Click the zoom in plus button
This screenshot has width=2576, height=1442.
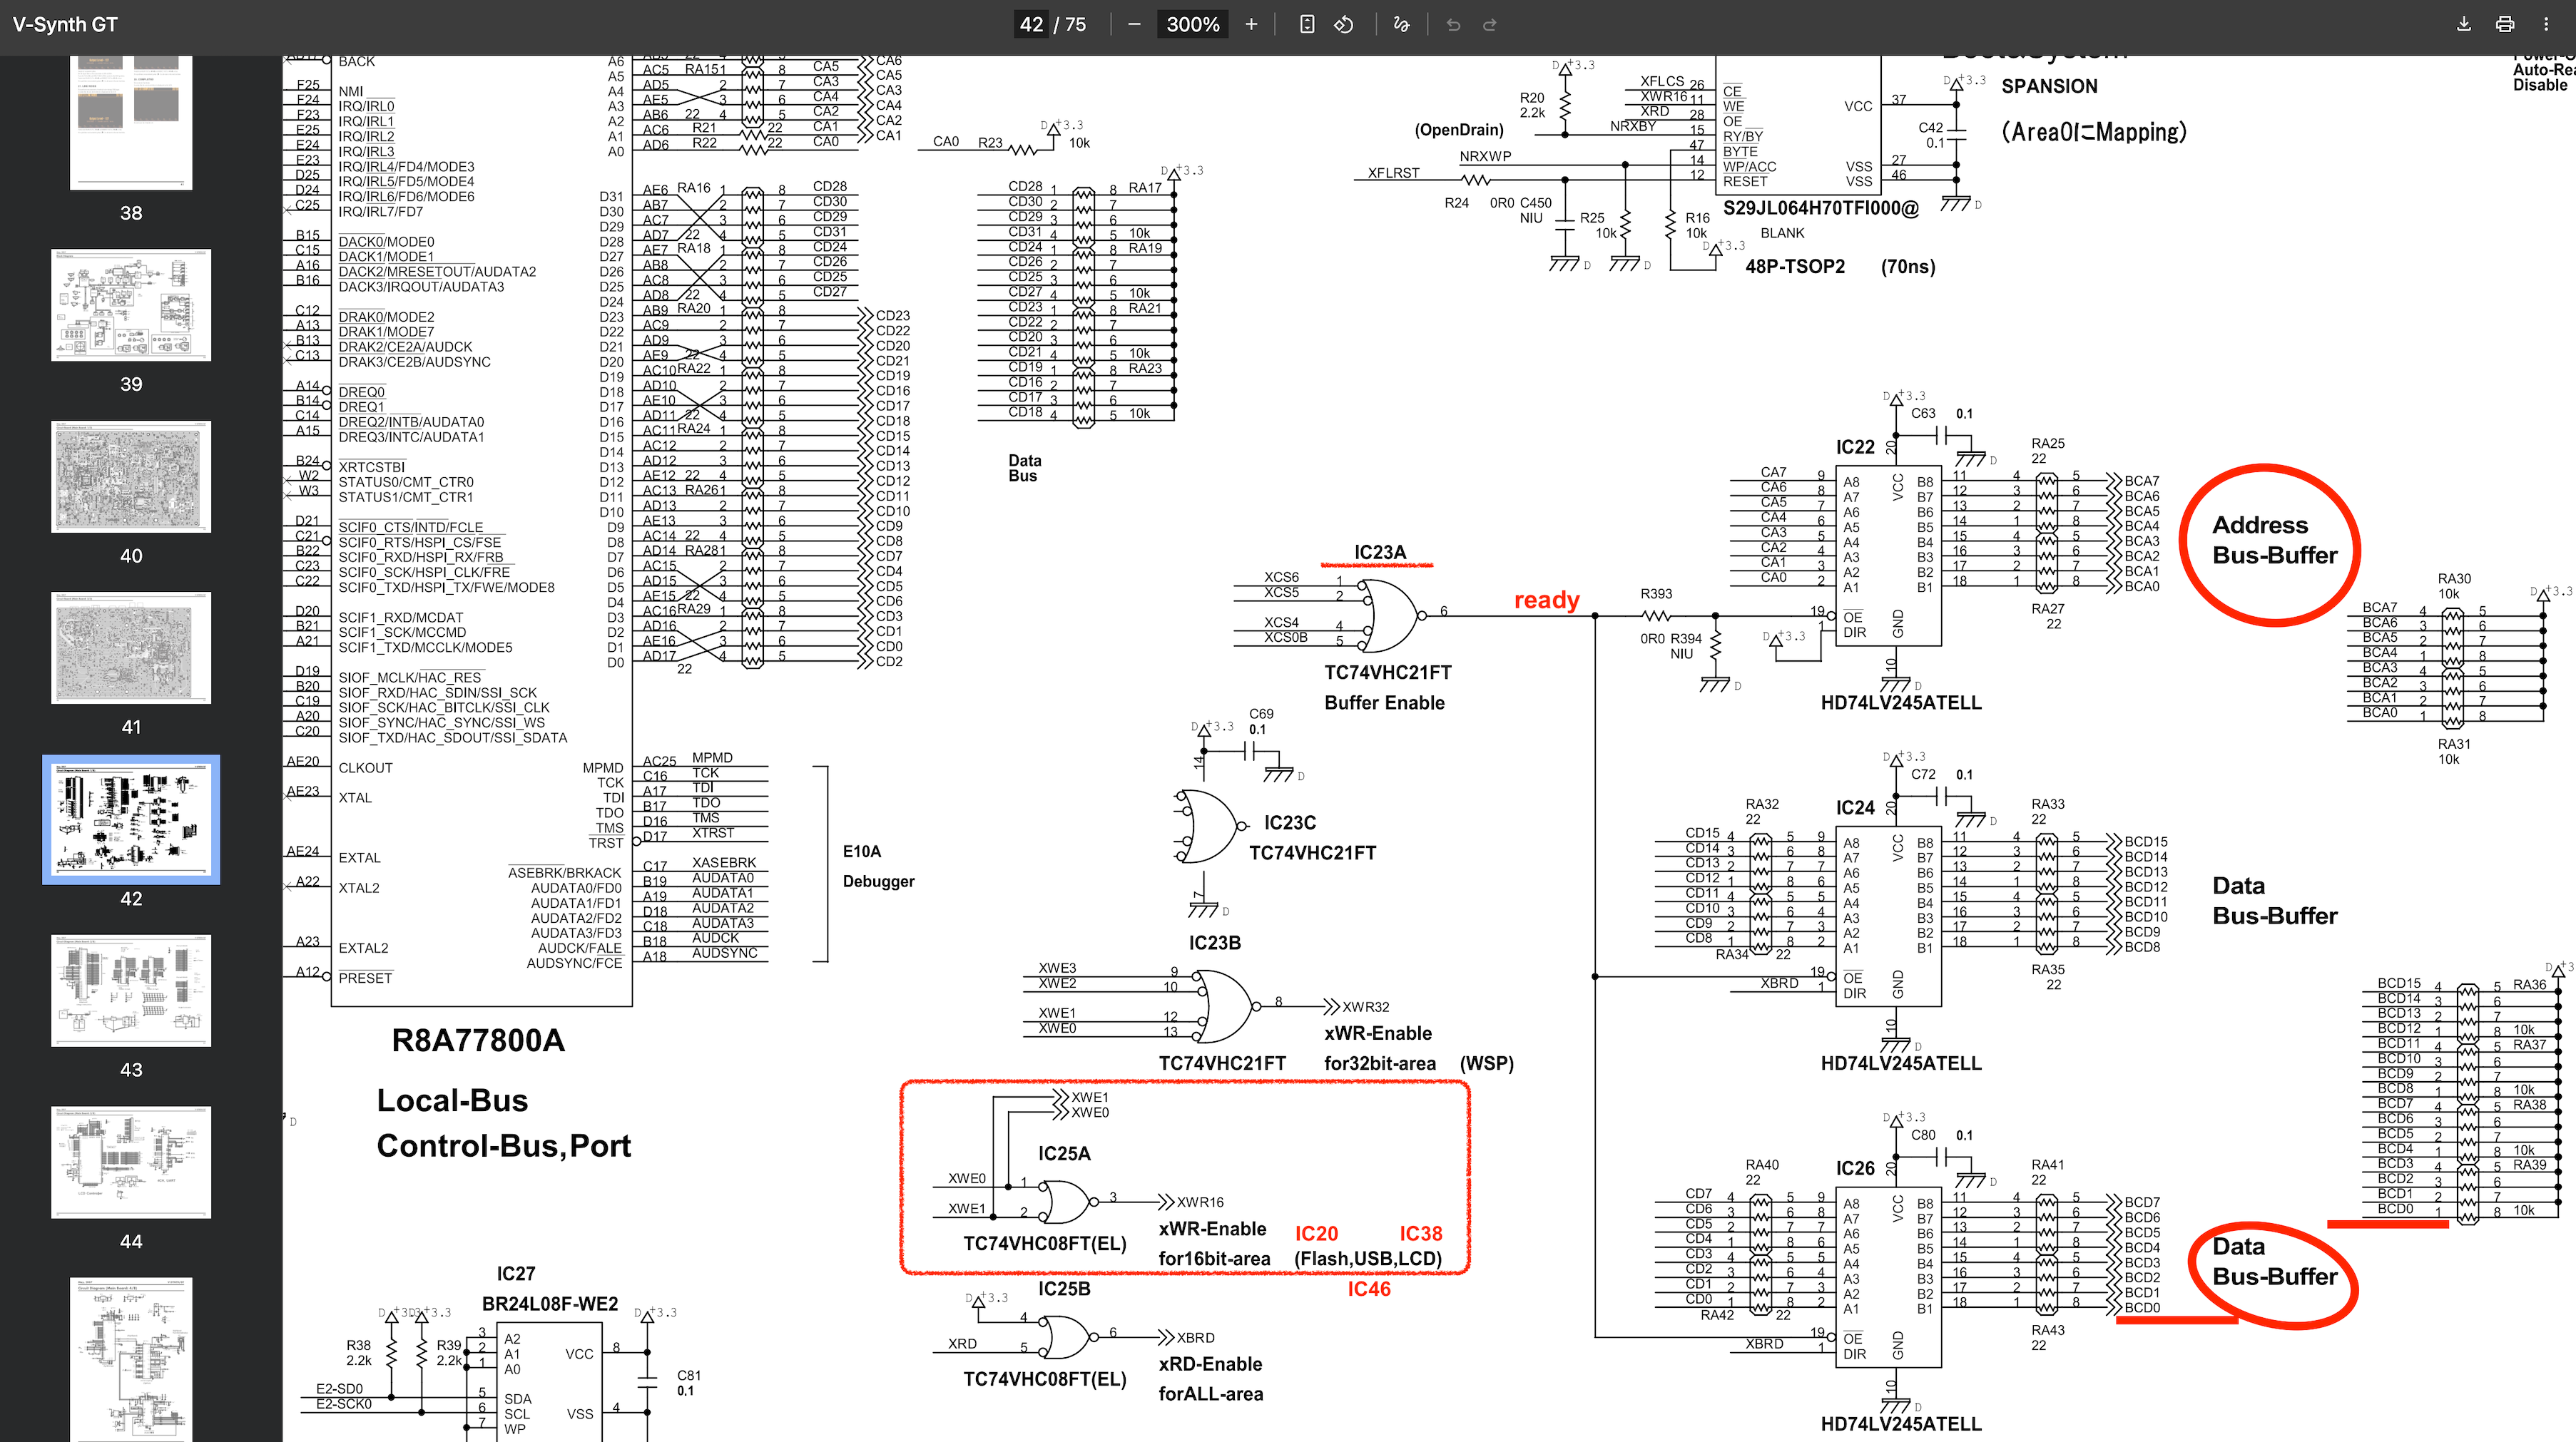[1251, 24]
